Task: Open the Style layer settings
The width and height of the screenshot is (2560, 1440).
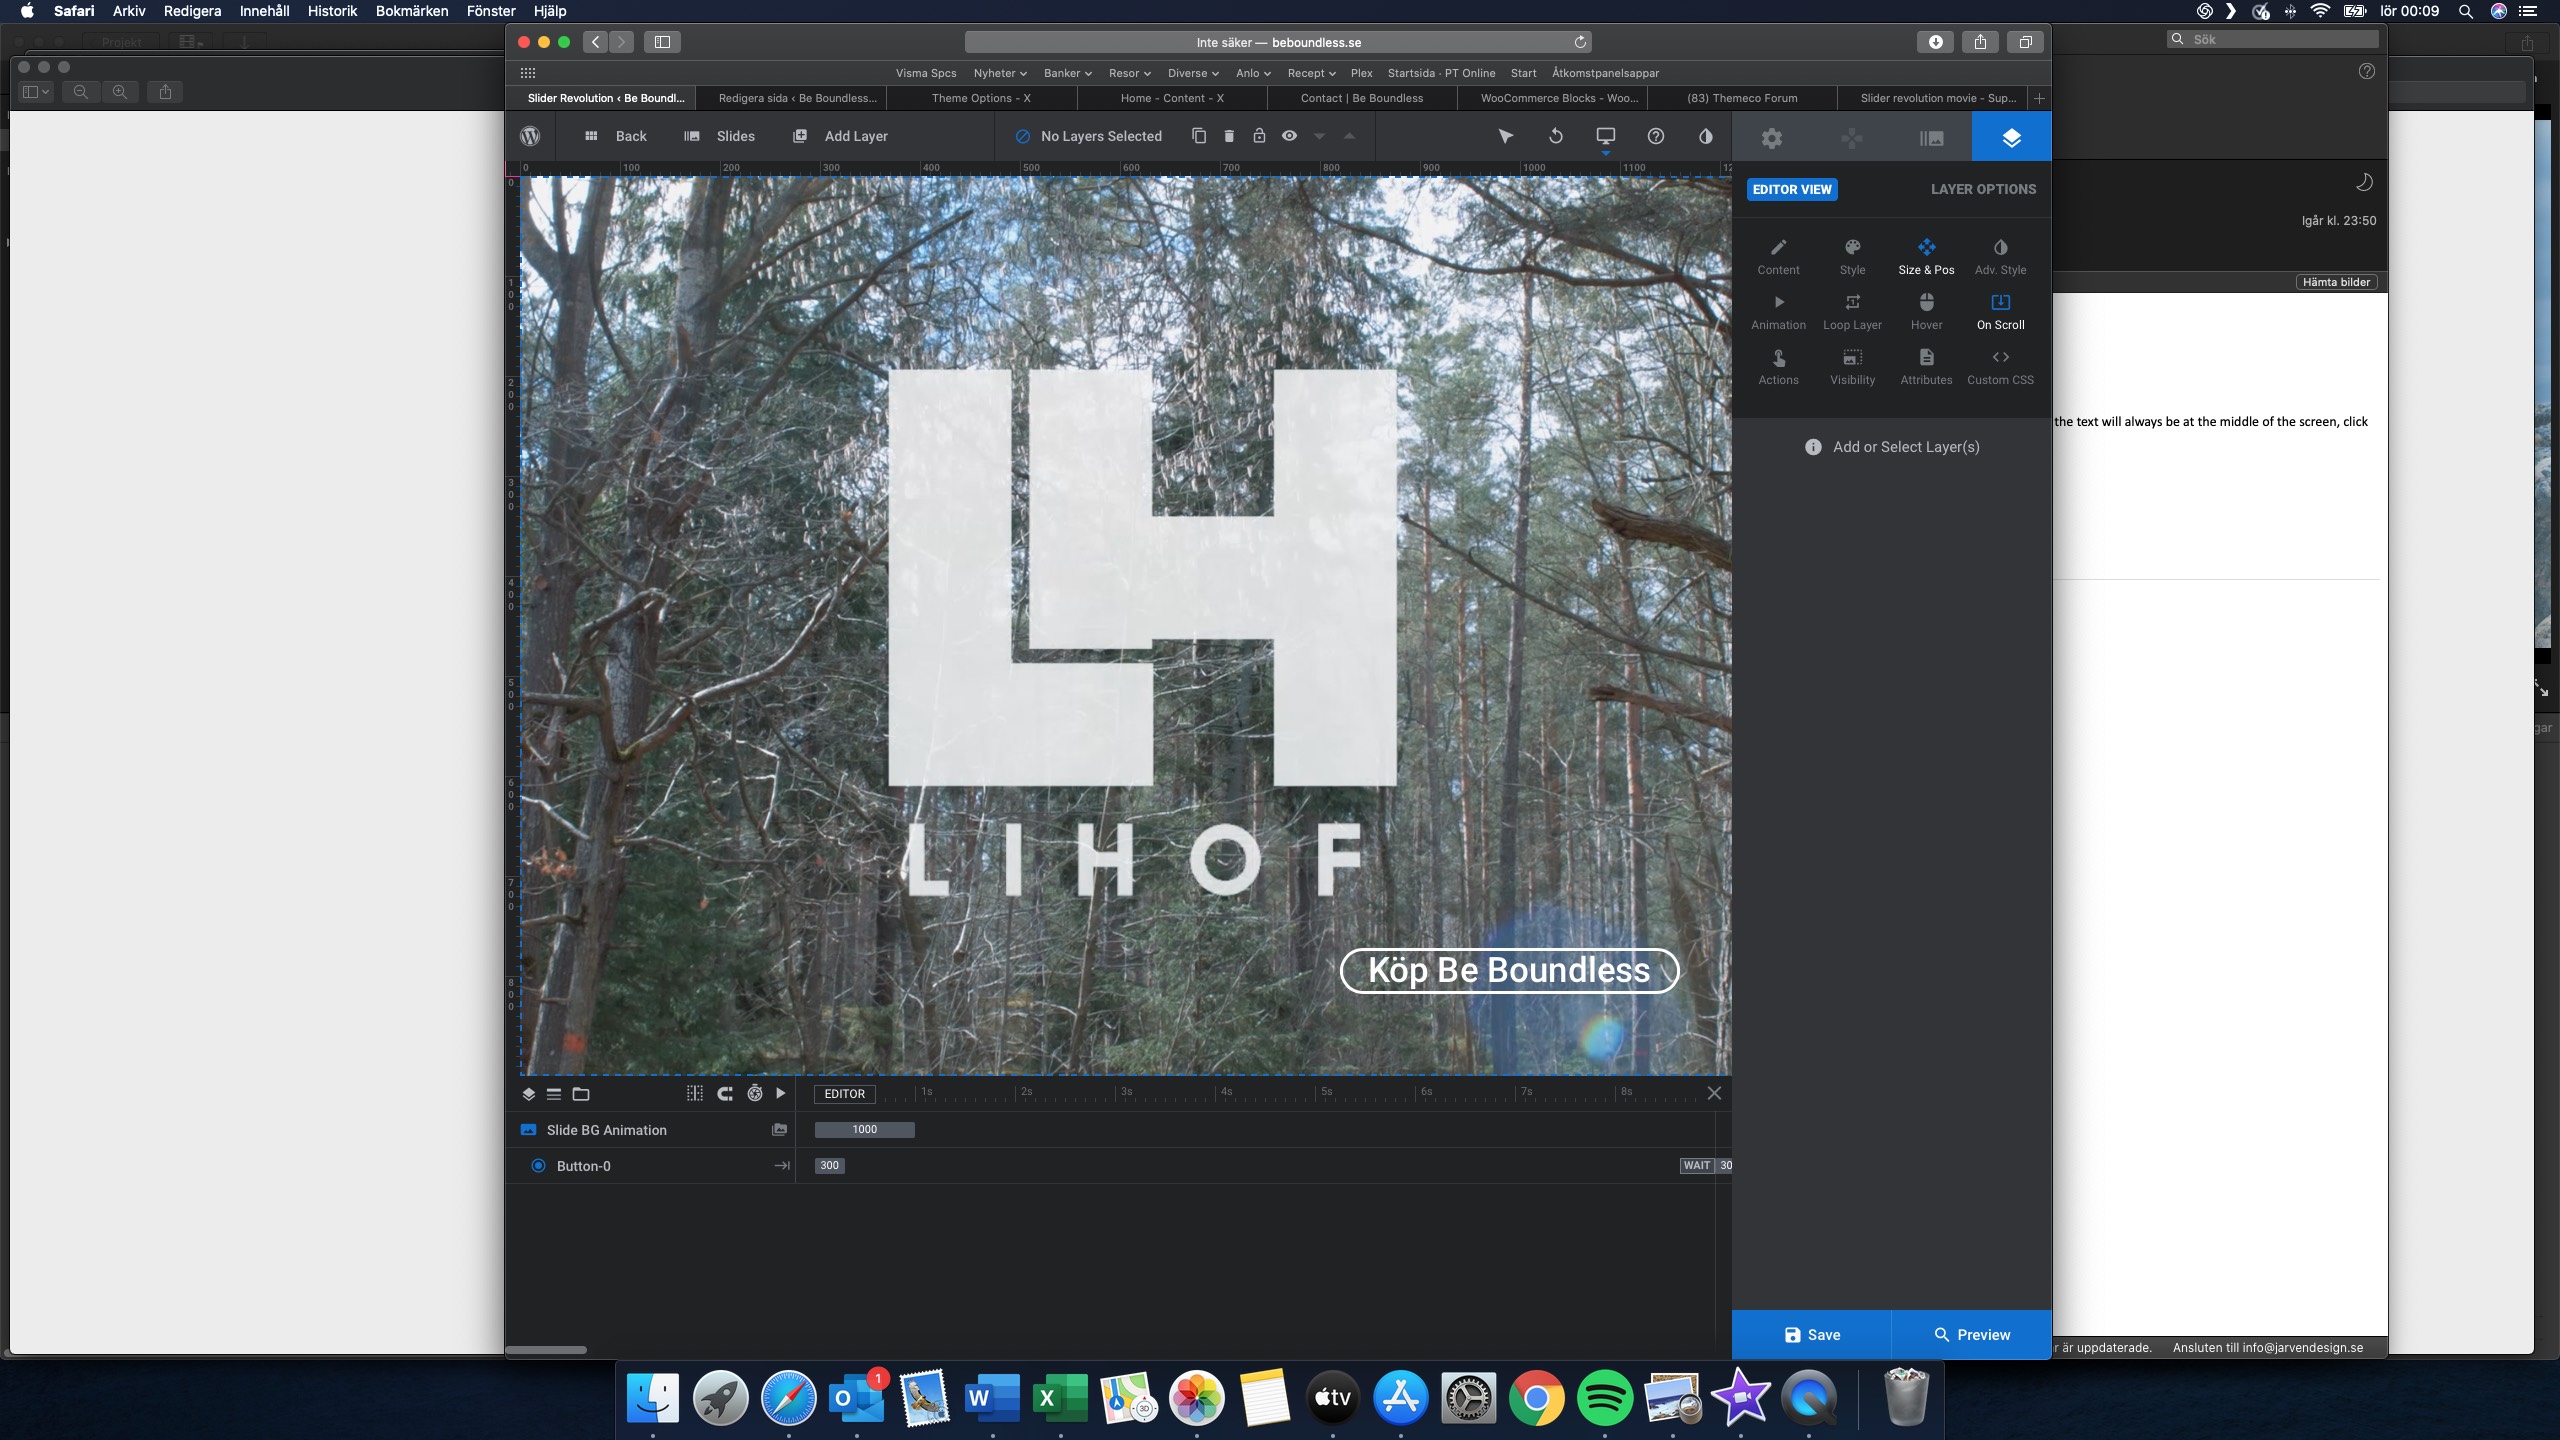Action: pyautogui.click(x=1852, y=257)
